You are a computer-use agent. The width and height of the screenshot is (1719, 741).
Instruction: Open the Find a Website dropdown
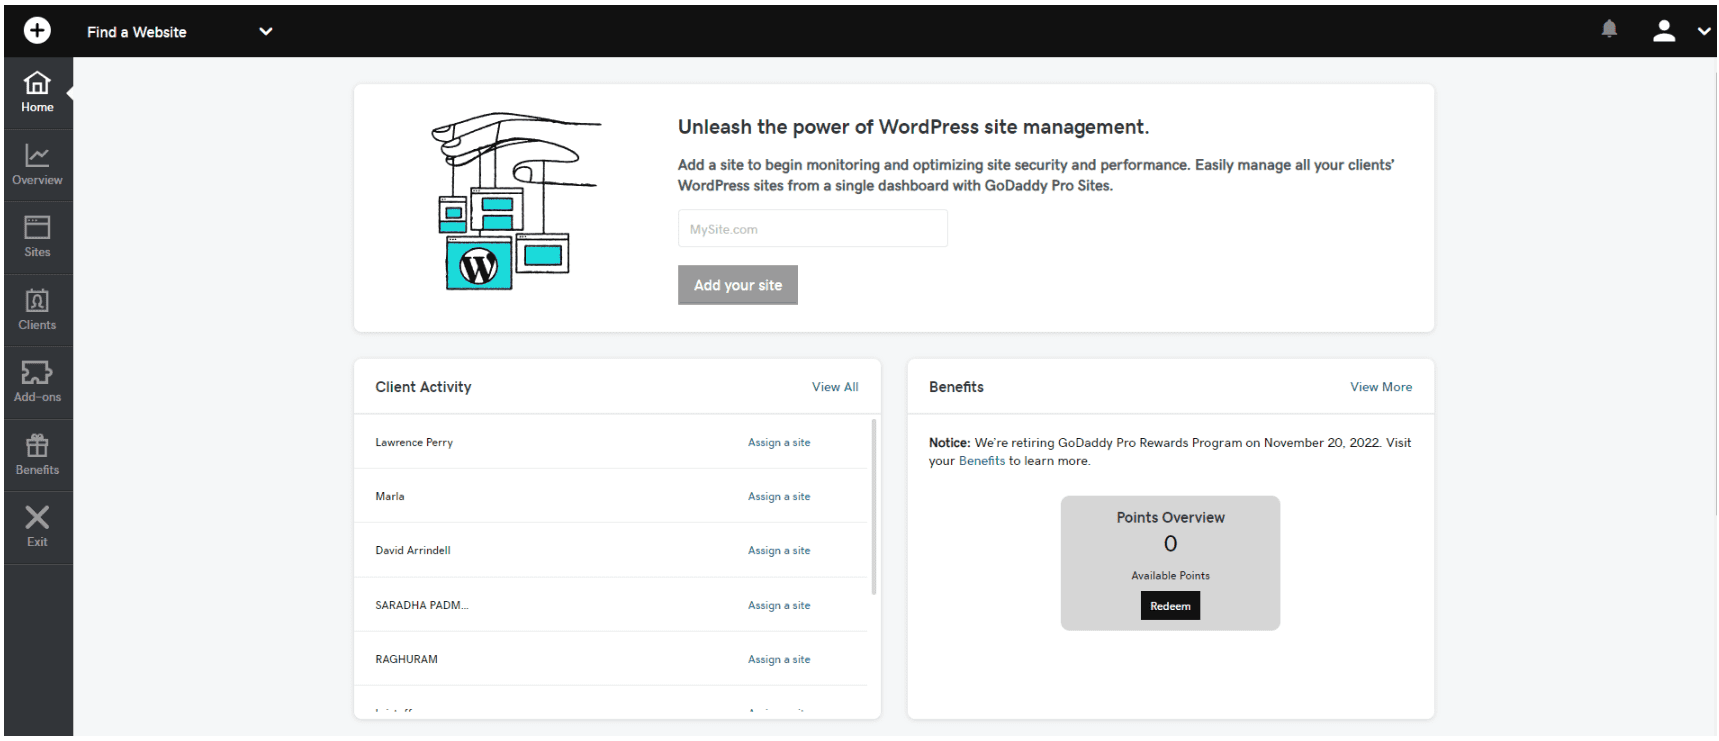pos(180,32)
